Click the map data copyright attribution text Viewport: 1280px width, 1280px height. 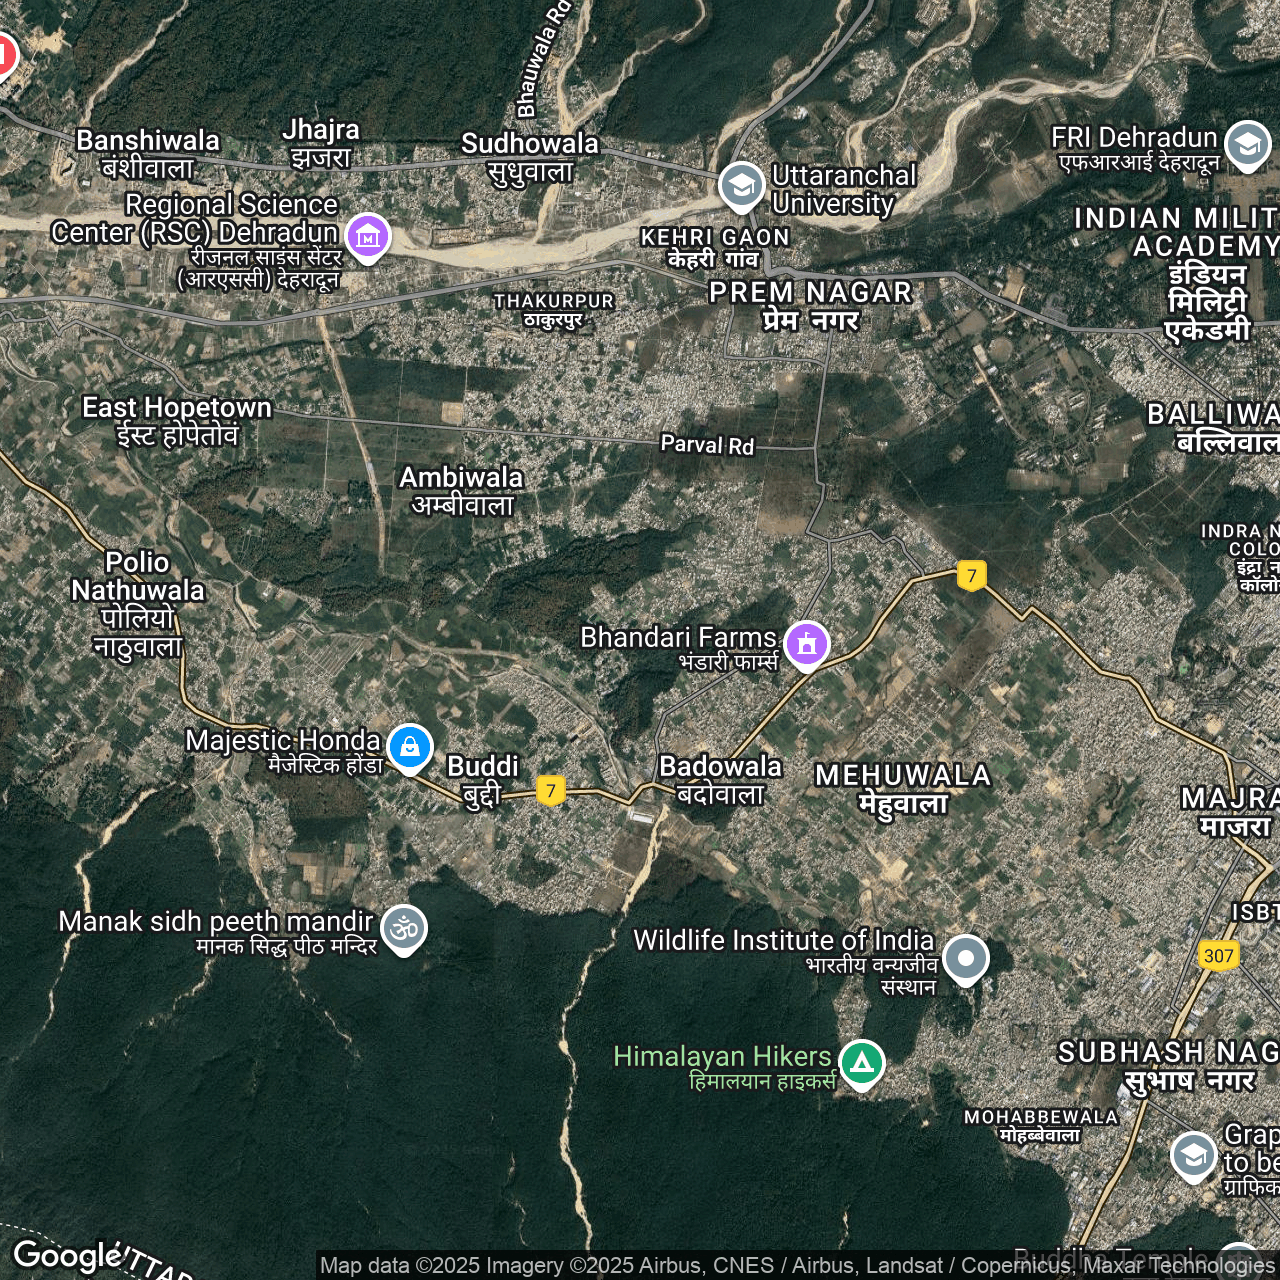(796, 1266)
